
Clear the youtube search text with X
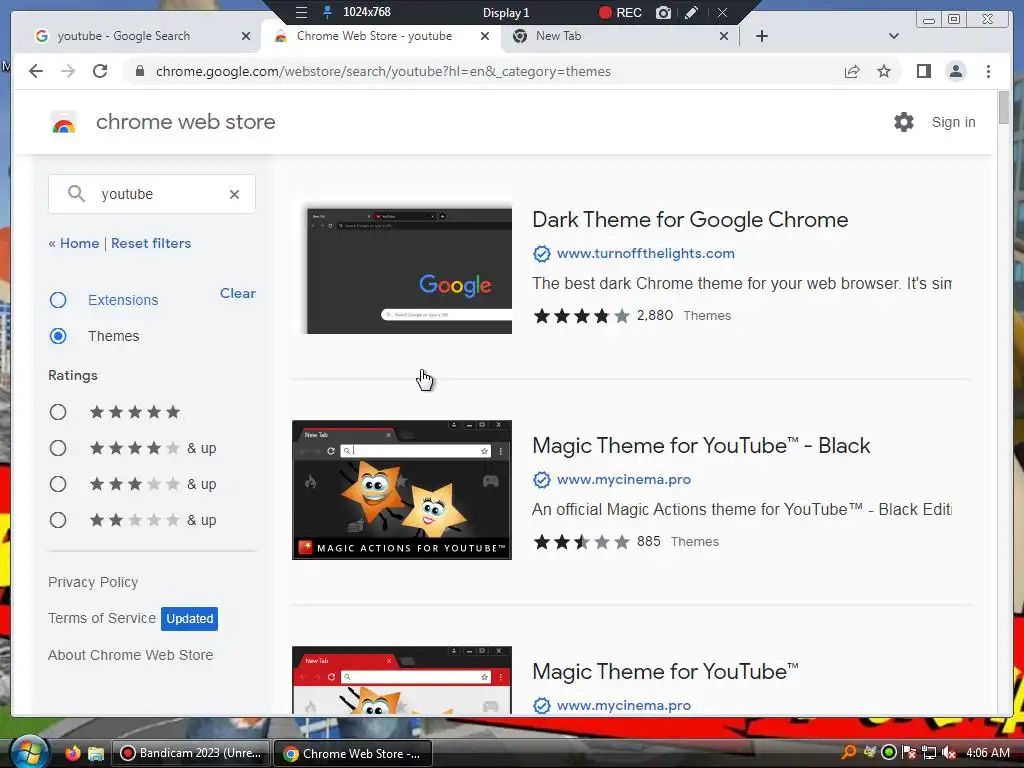click(234, 194)
